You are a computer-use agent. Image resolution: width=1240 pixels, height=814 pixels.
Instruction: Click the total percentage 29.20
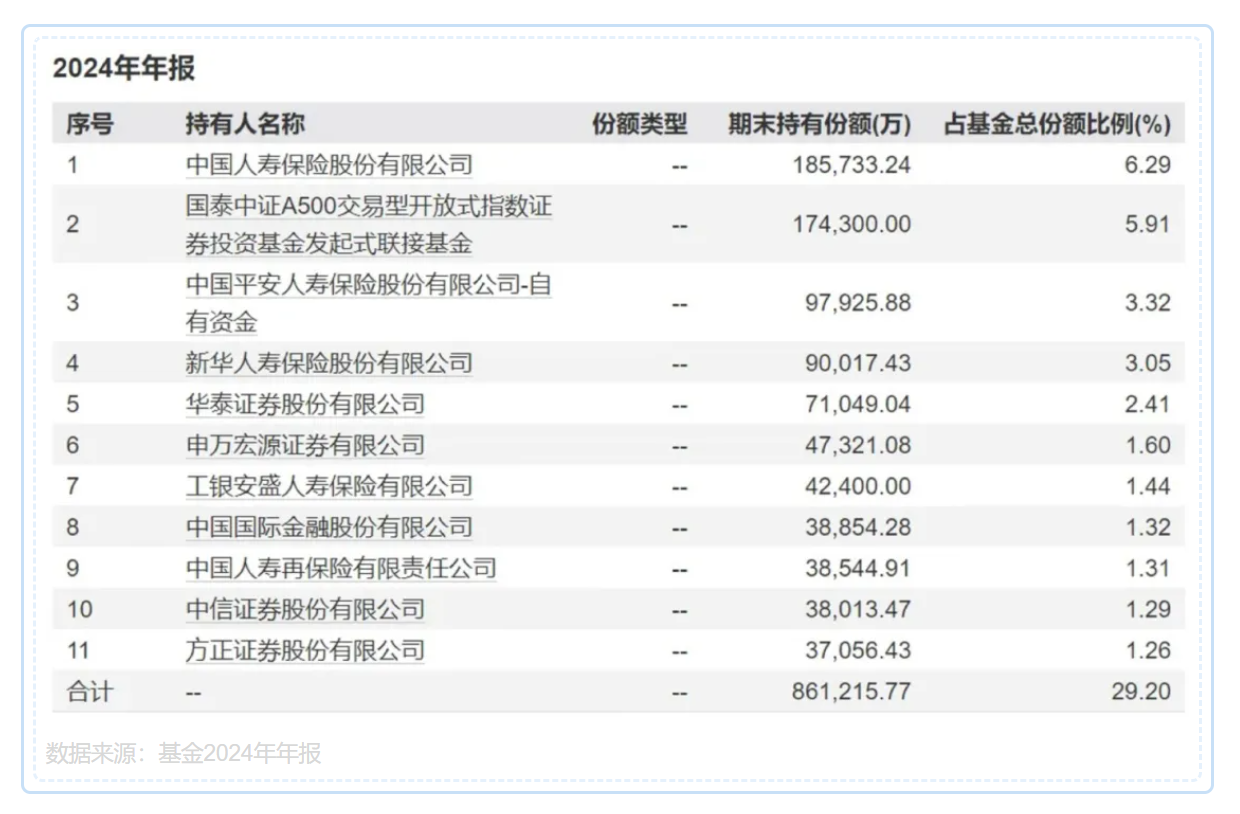coord(1141,691)
